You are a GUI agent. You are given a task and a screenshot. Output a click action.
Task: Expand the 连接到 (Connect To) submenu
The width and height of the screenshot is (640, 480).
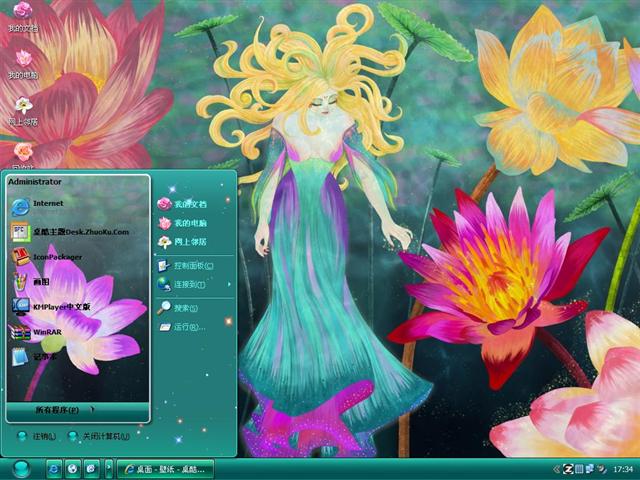click(190, 285)
